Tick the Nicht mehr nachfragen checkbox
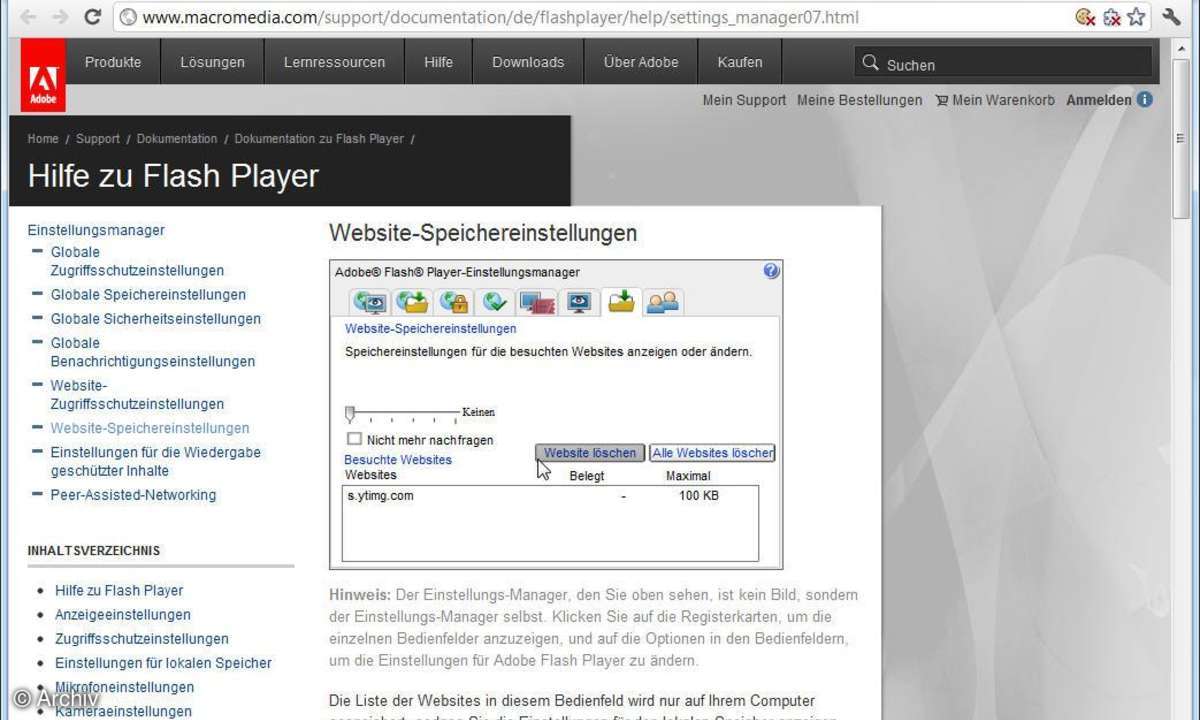 coord(354,439)
